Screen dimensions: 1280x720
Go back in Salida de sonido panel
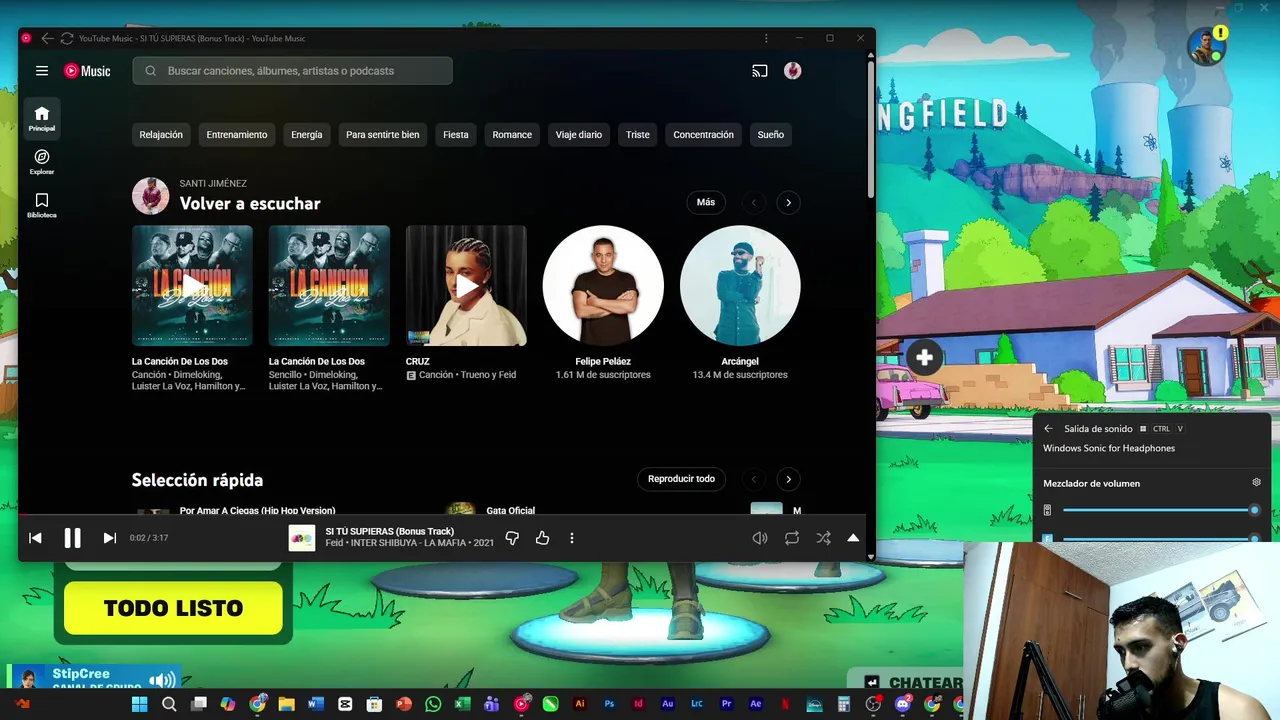(1048, 428)
